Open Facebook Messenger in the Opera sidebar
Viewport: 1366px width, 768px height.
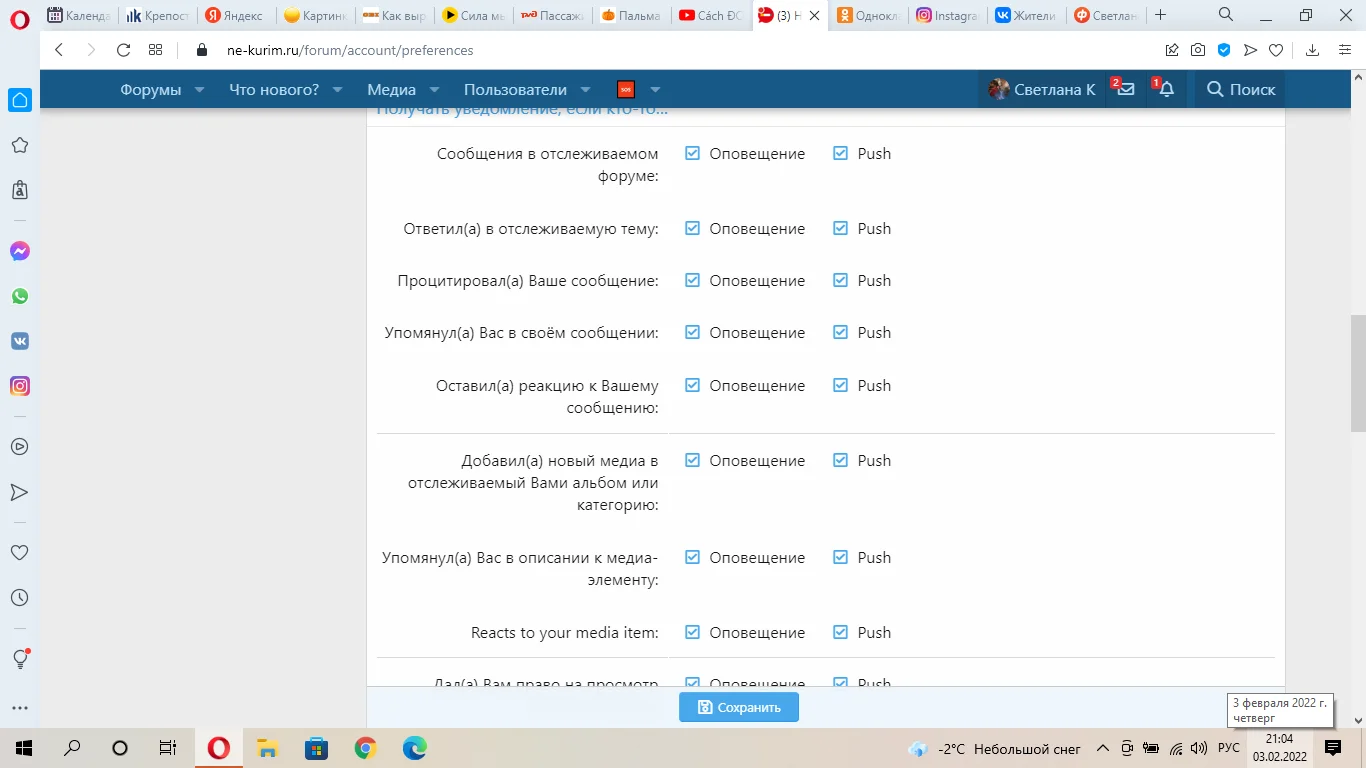[20, 251]
